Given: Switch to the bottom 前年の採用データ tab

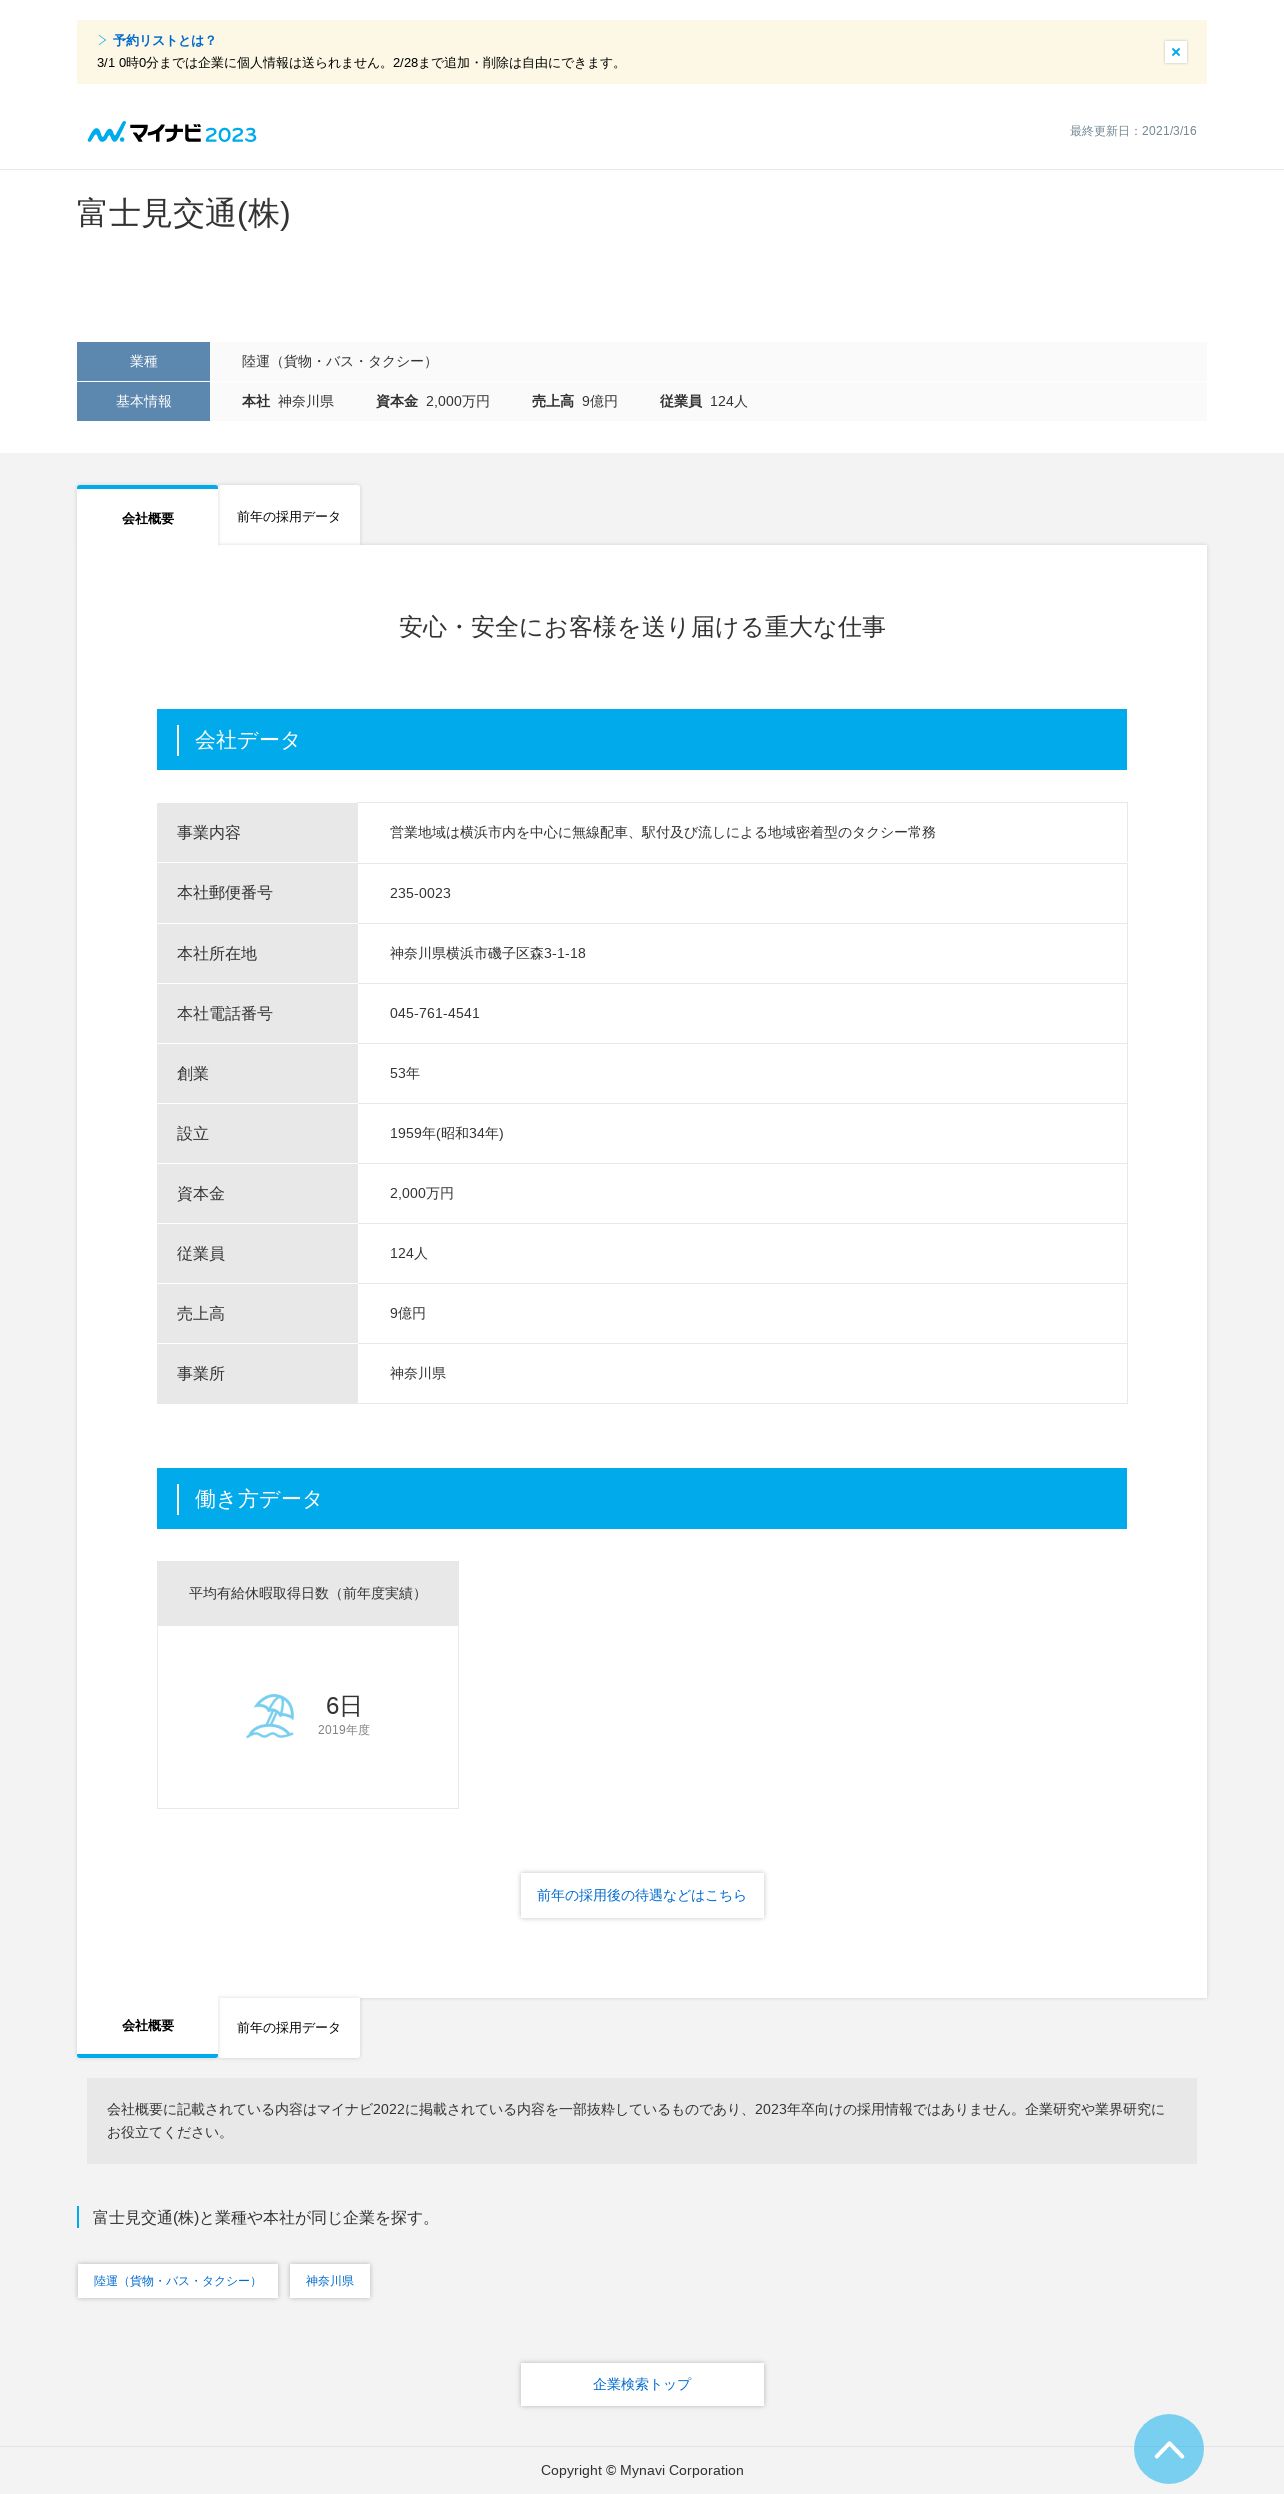Looking at the screenshot, I should click(289, 2027).
